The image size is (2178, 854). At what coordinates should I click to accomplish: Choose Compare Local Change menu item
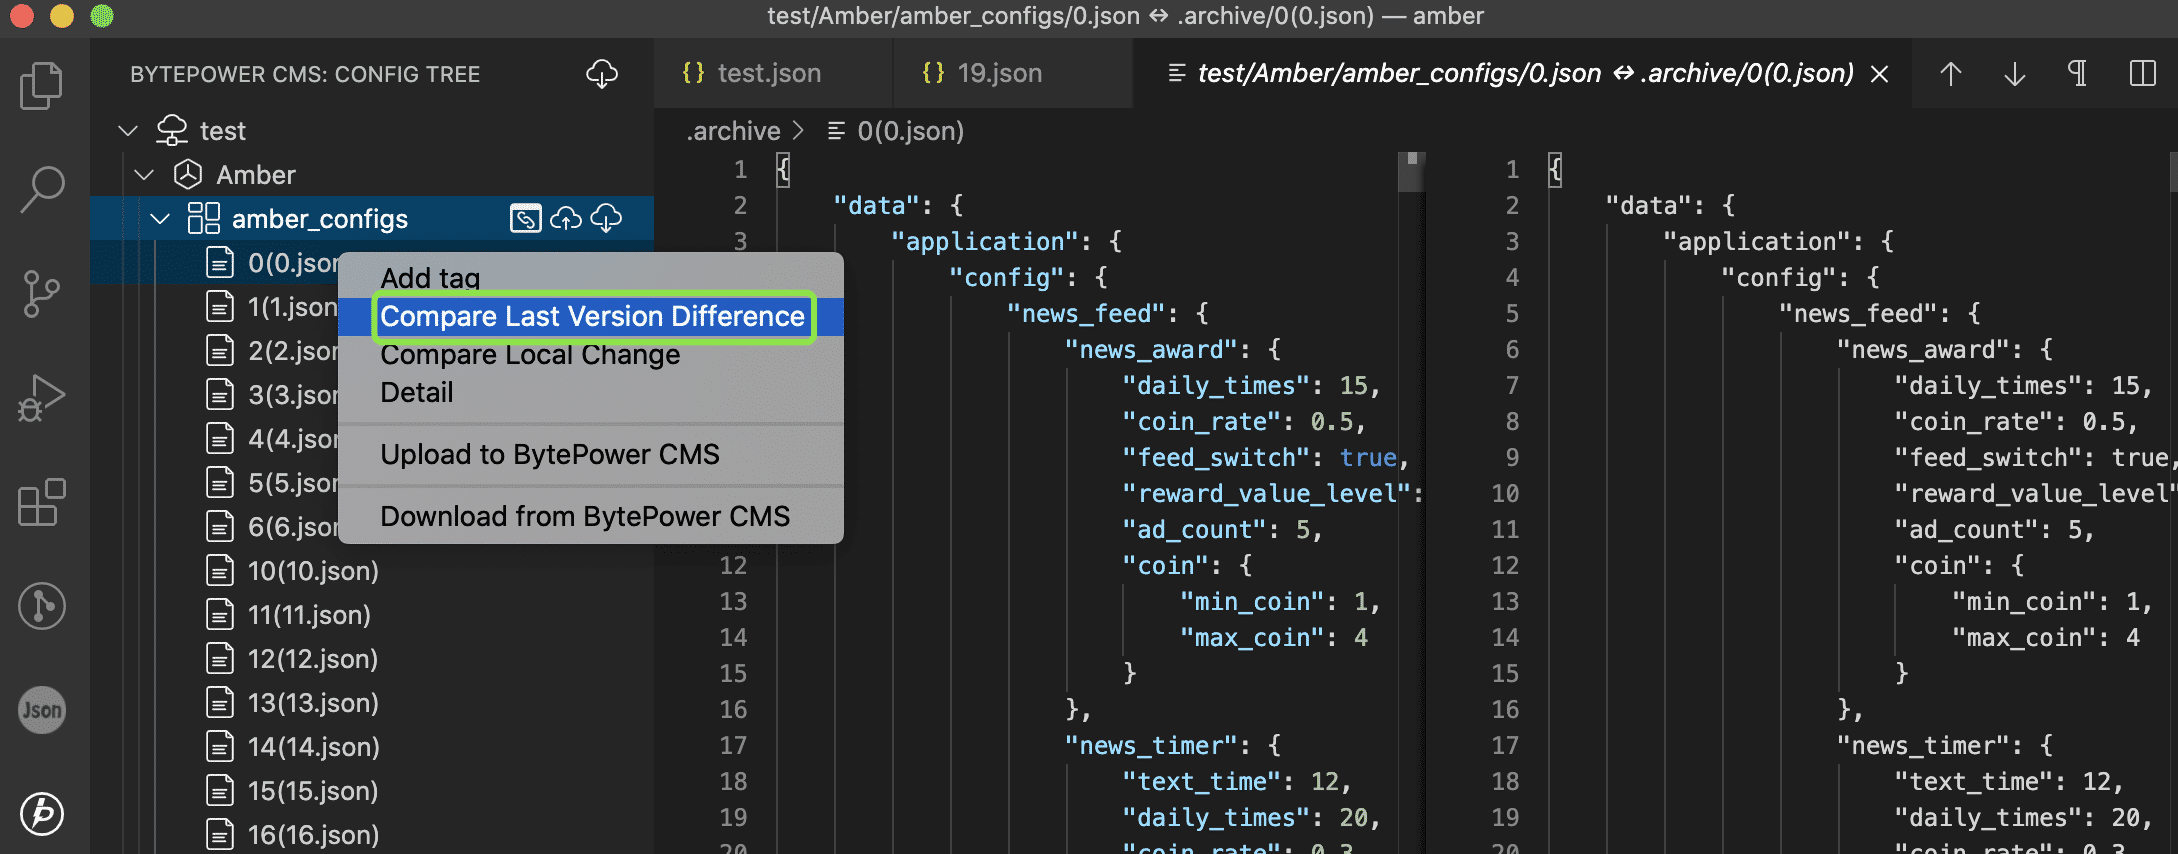[x=590, y=355]
